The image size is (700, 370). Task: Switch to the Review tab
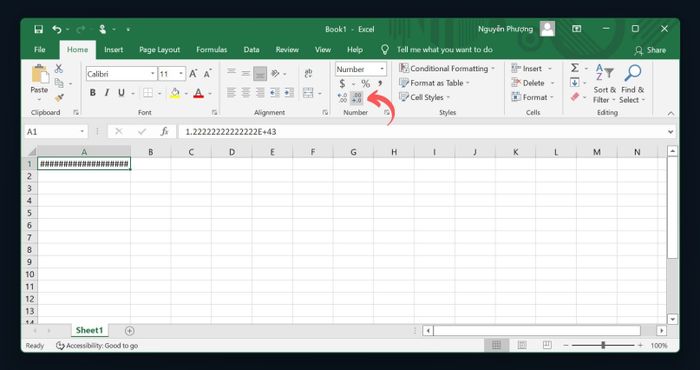click(x=287, y=50)
